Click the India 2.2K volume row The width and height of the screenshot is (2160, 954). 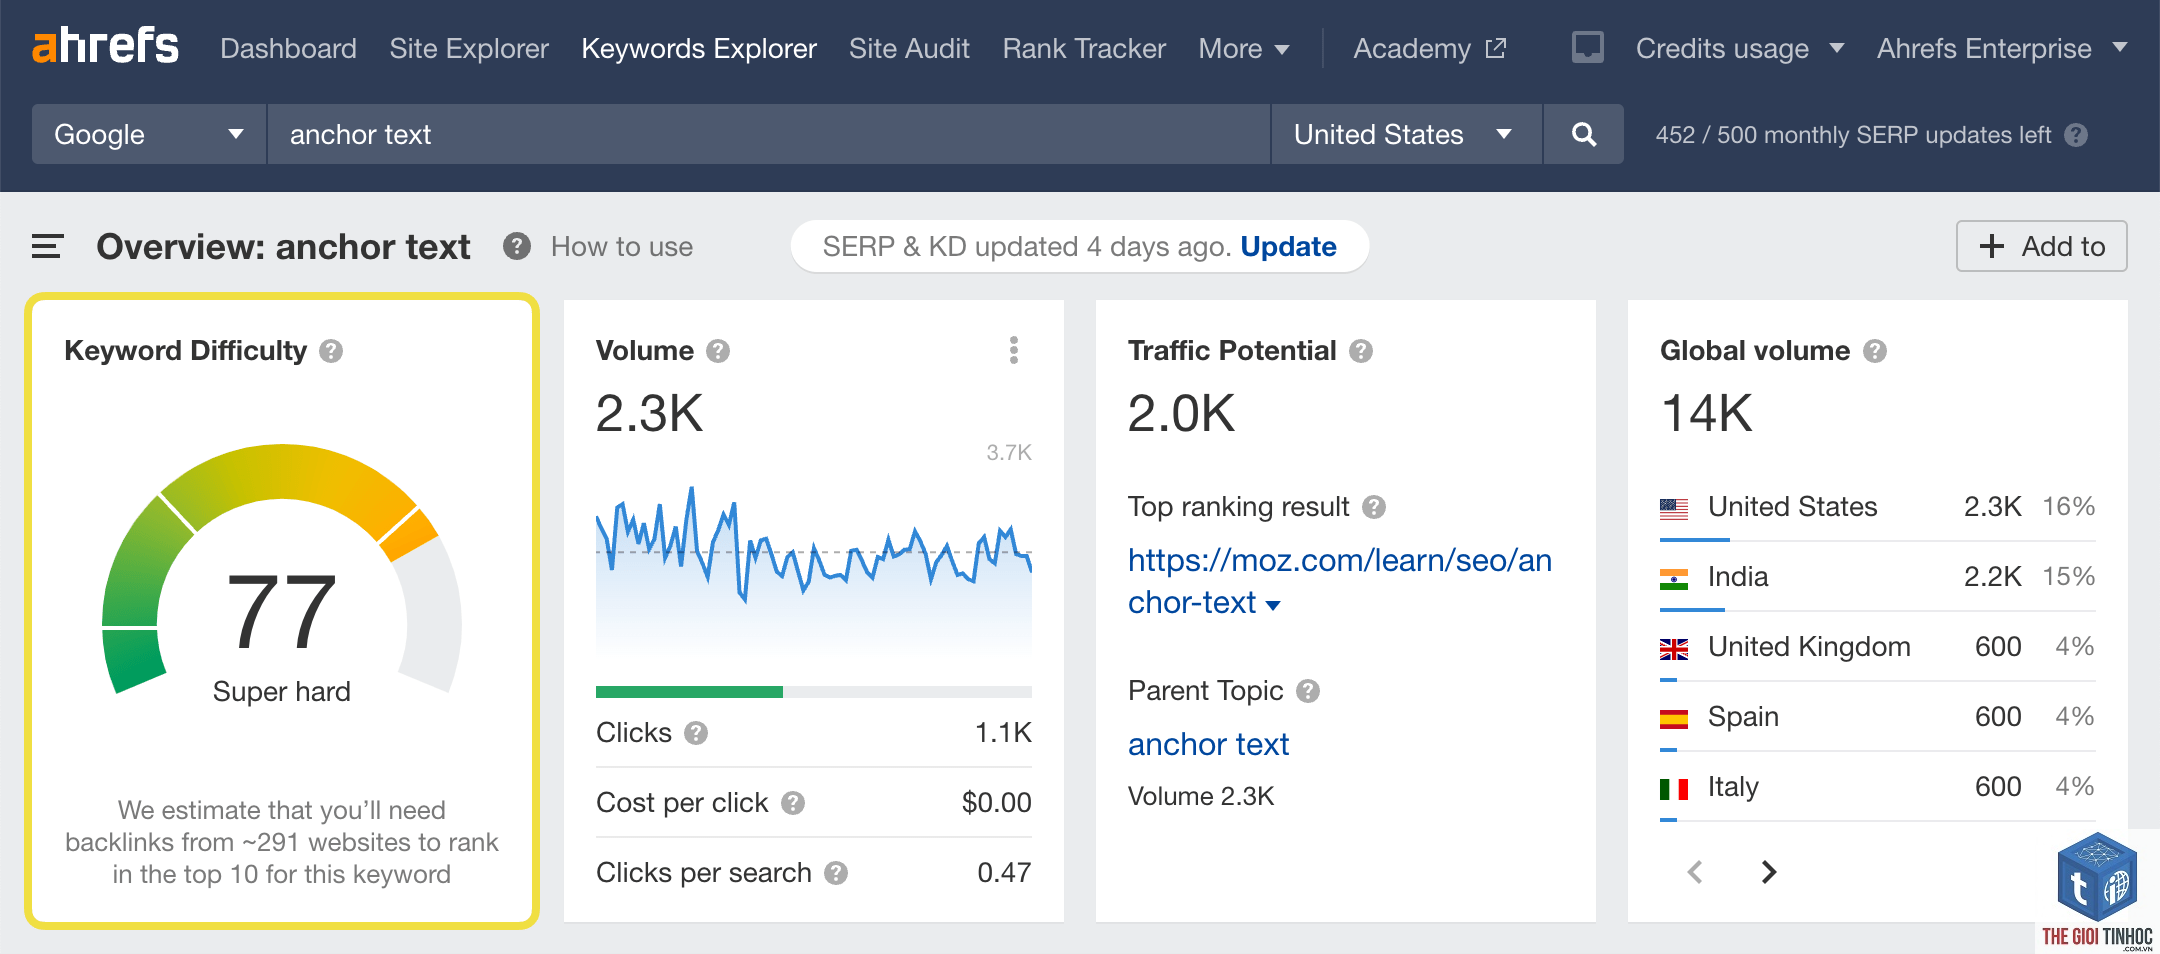(1877, 577)
